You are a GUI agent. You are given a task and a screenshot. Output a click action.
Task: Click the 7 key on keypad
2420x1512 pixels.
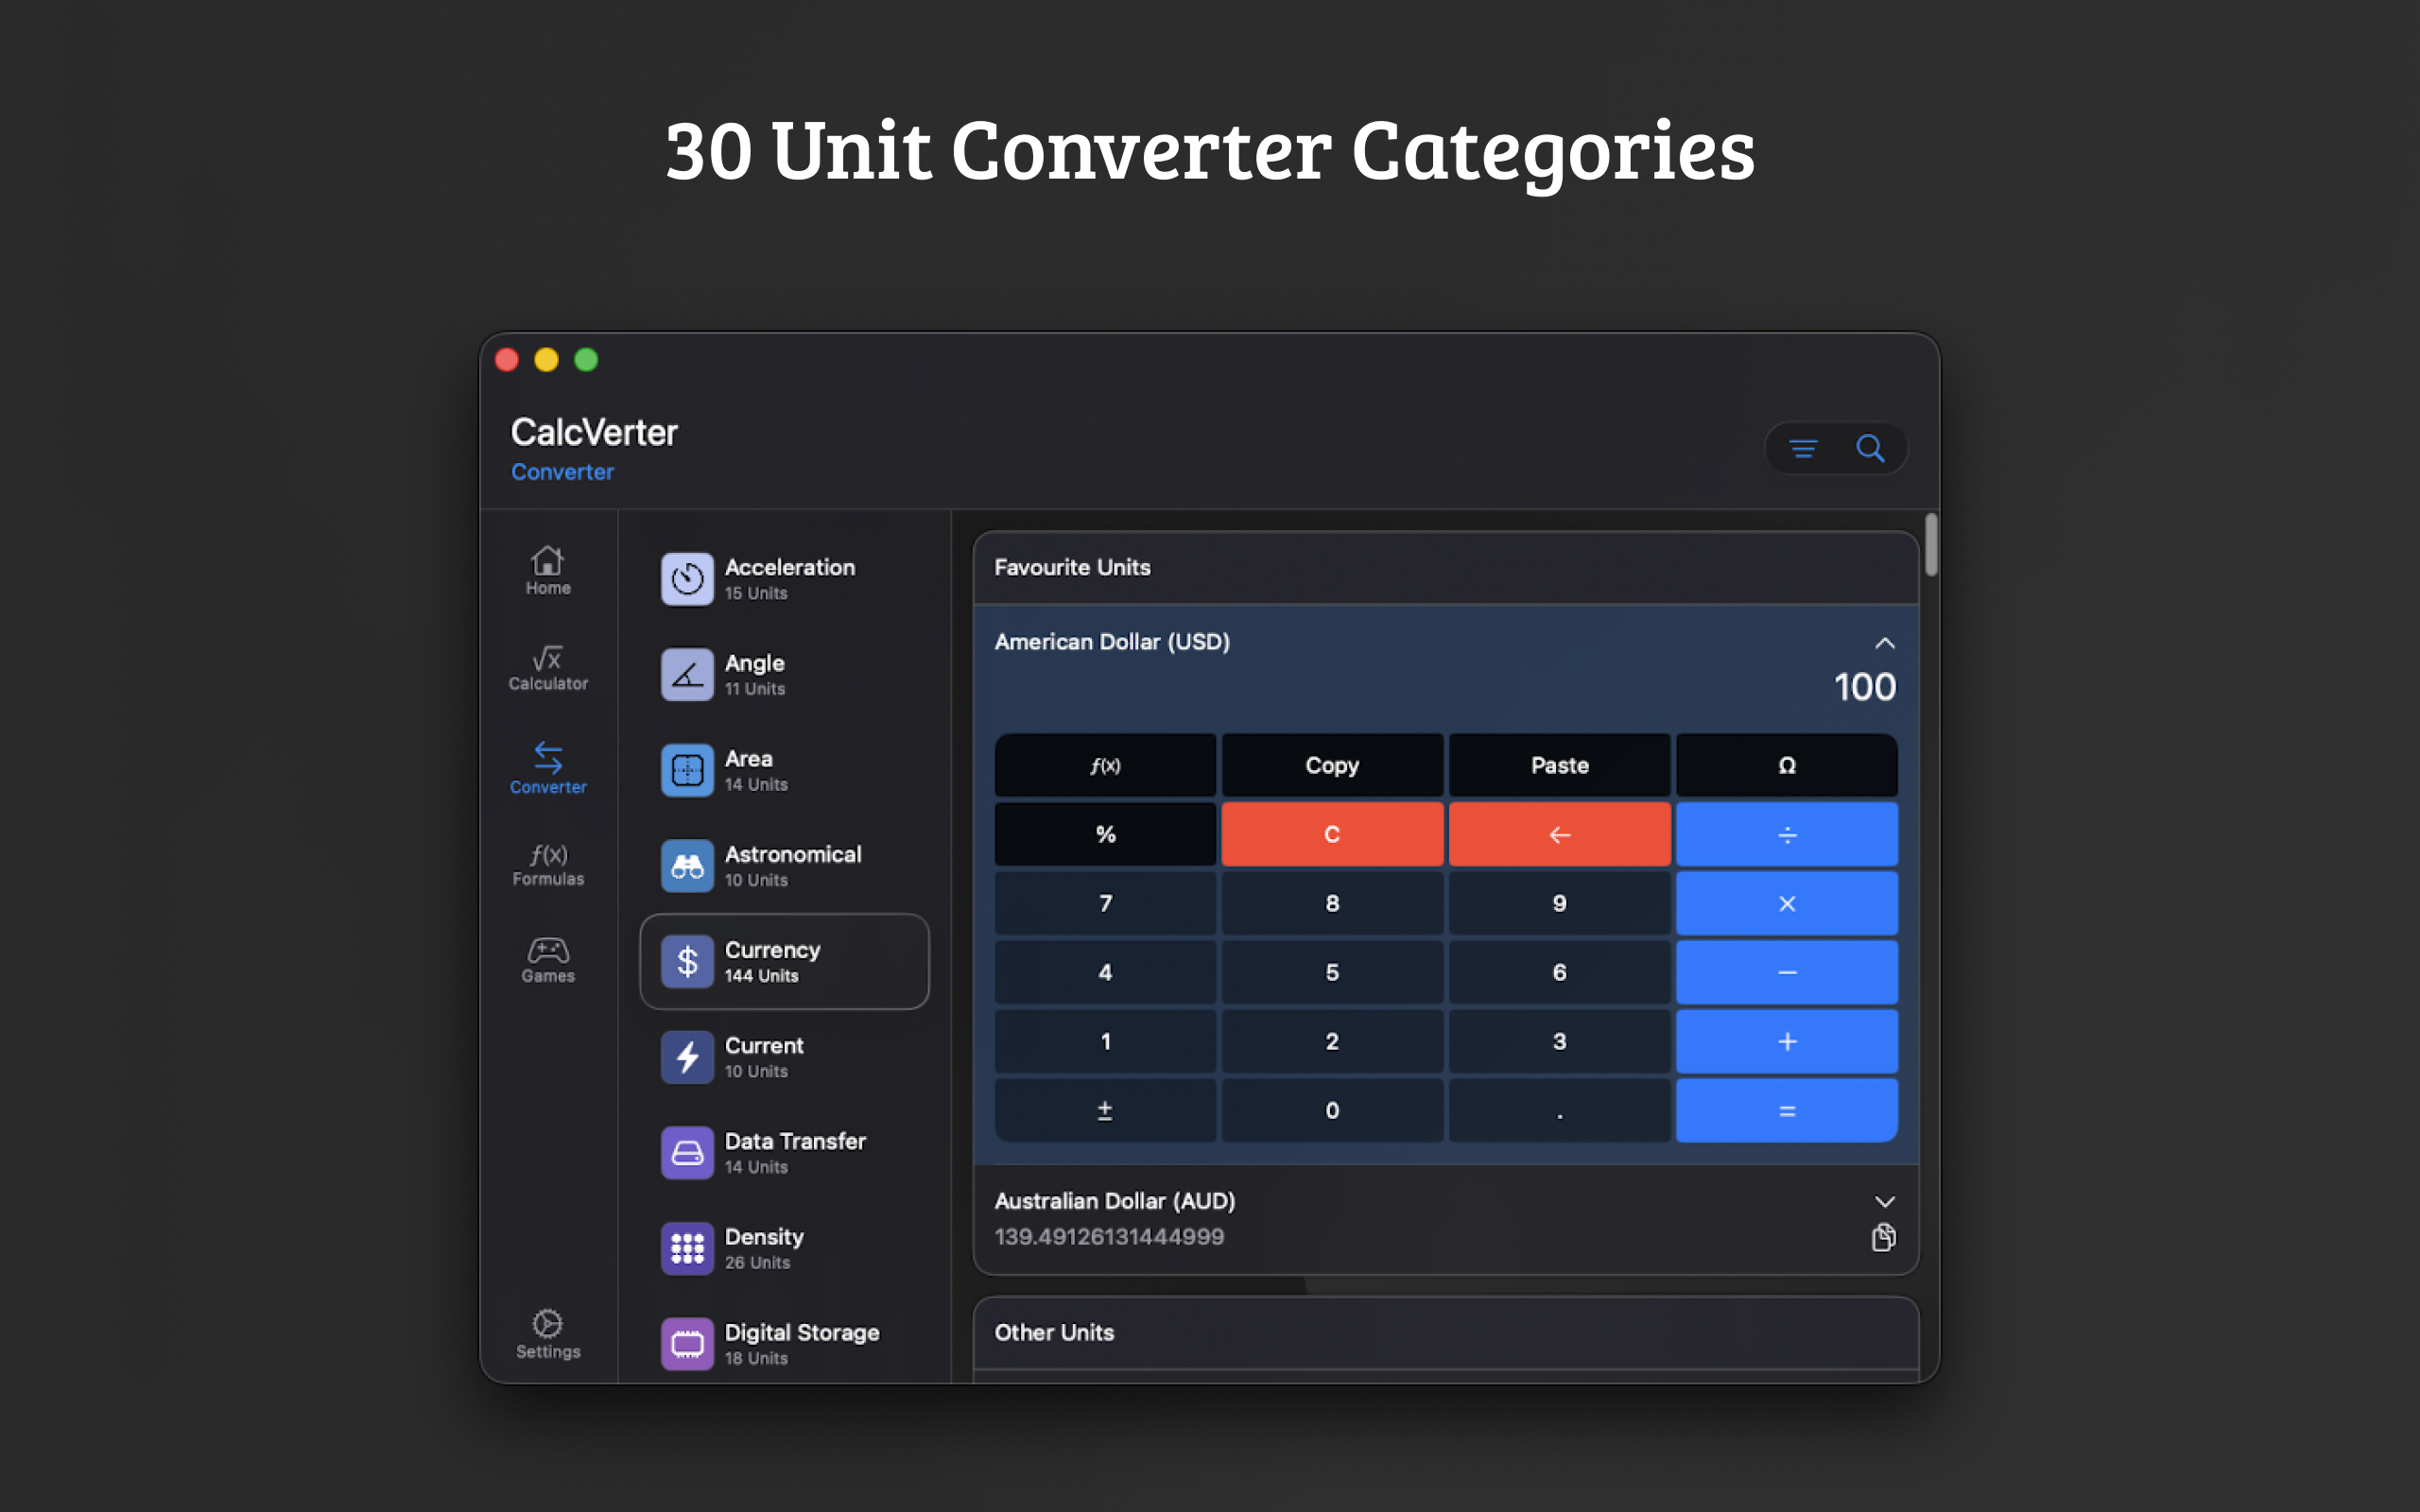(x=1105, y=903)
